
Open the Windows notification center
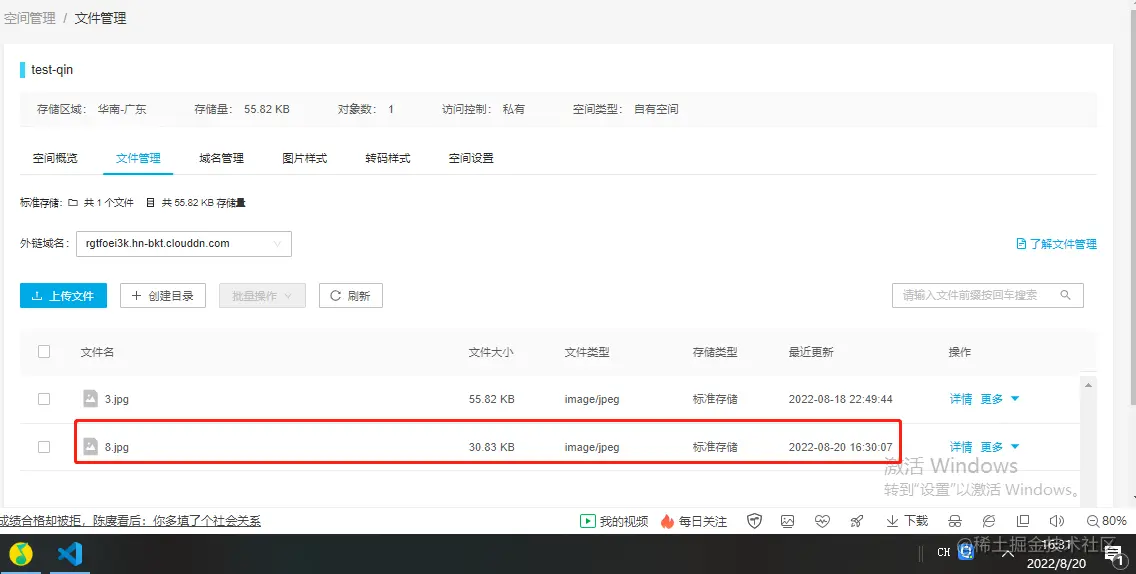click(1114, 557)
